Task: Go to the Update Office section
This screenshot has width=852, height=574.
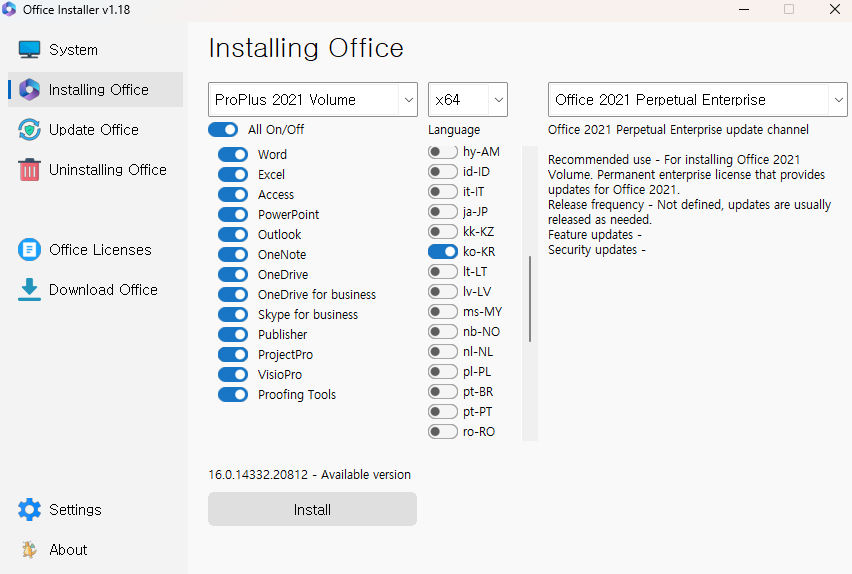Action: tap(95, 129)
